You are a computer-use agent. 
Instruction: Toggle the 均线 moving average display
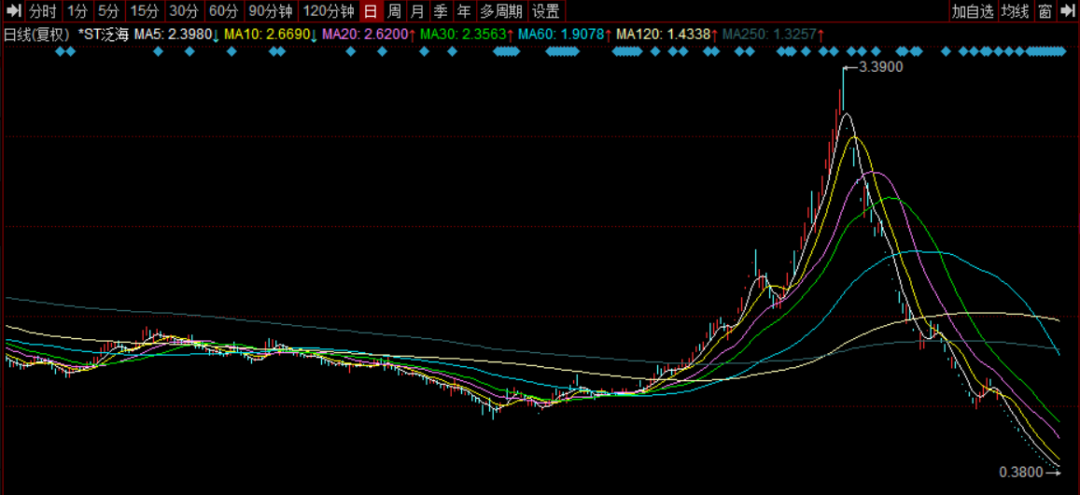click(x=1015, y=12)
